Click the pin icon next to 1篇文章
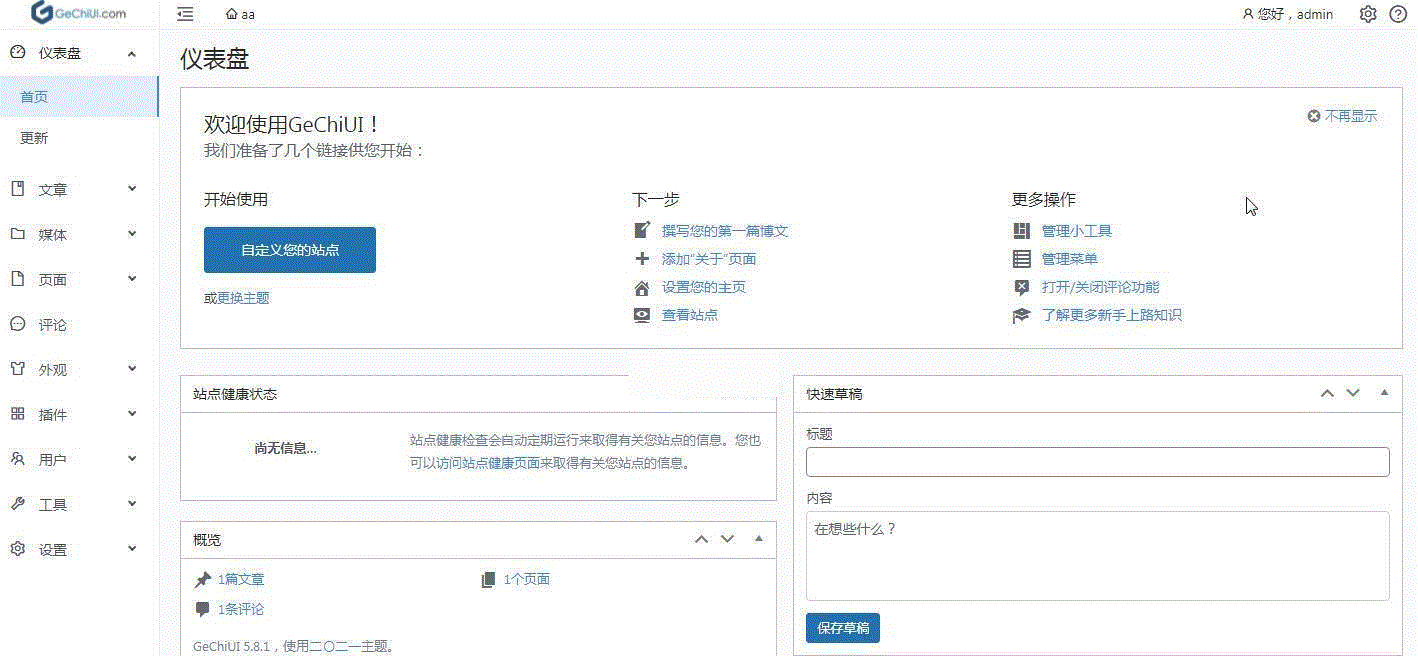 click(203, 580)
